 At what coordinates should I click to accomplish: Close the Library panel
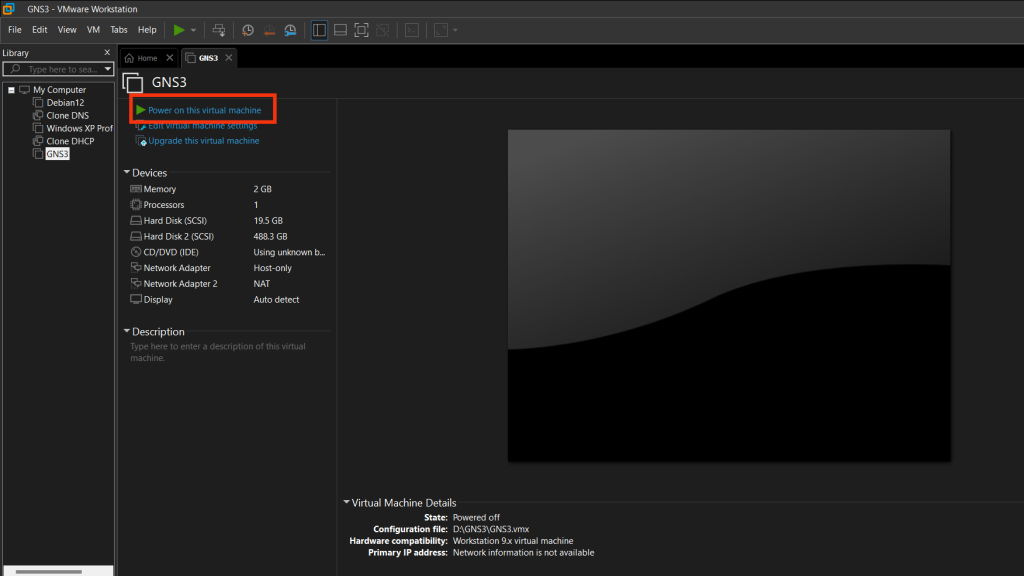pos(107,52)
